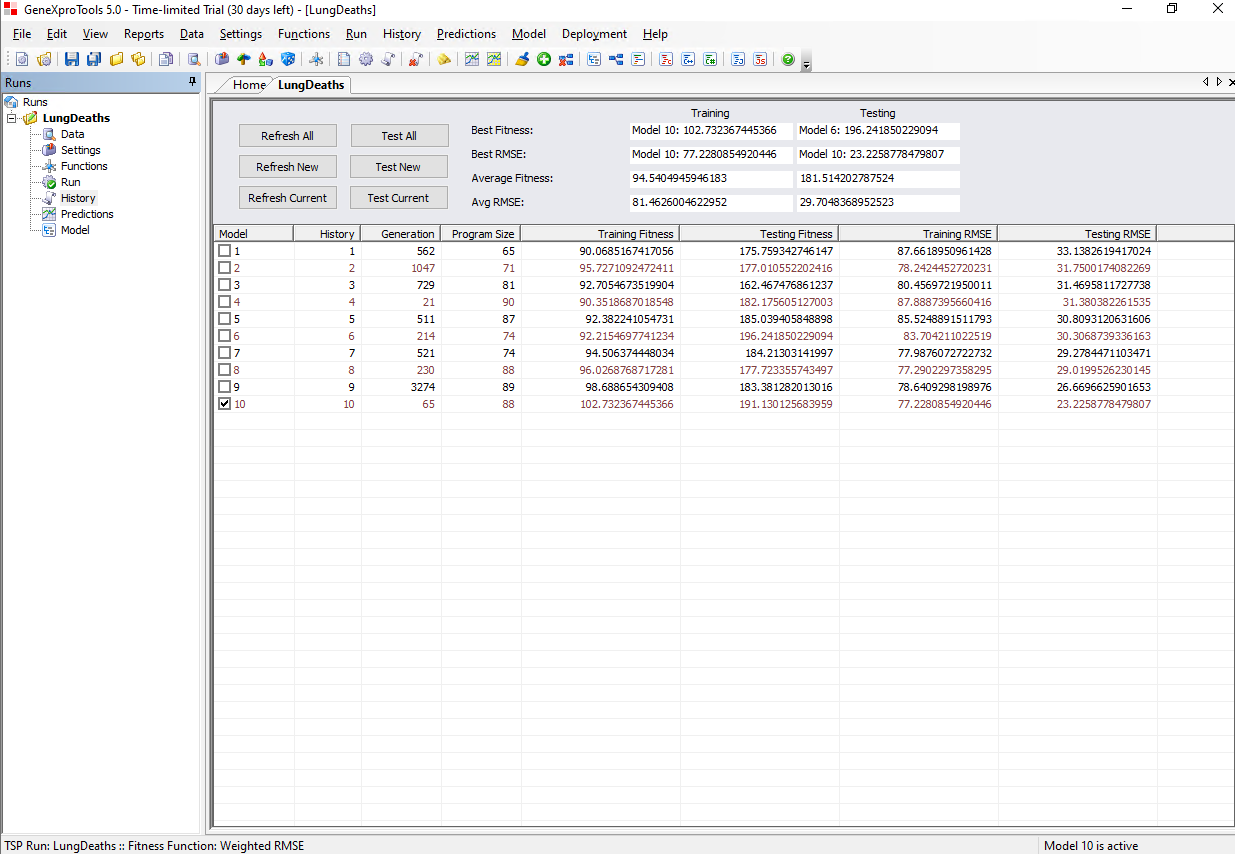Open the toolbar overflow options arrow

click(x=806, y=64)
